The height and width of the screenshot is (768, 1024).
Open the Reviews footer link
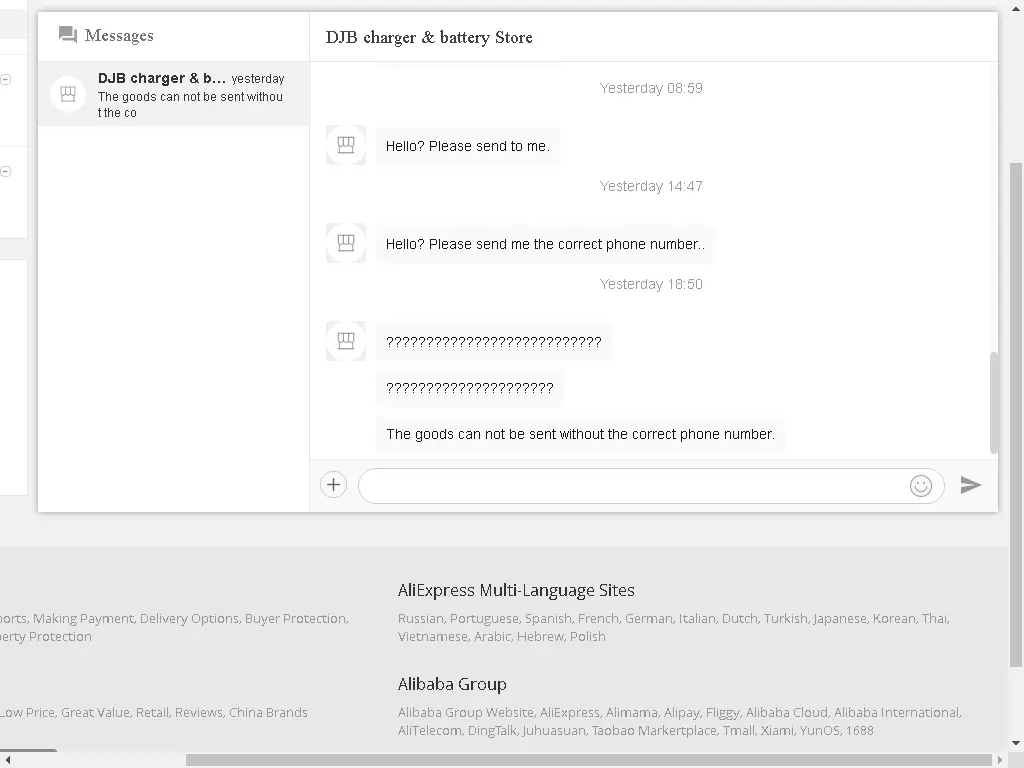(200, 712)
